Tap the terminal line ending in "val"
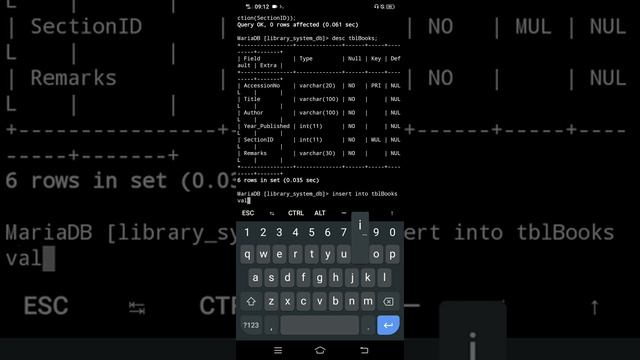The width and height of the screenshot is (640, 360). tap(244, 200)
